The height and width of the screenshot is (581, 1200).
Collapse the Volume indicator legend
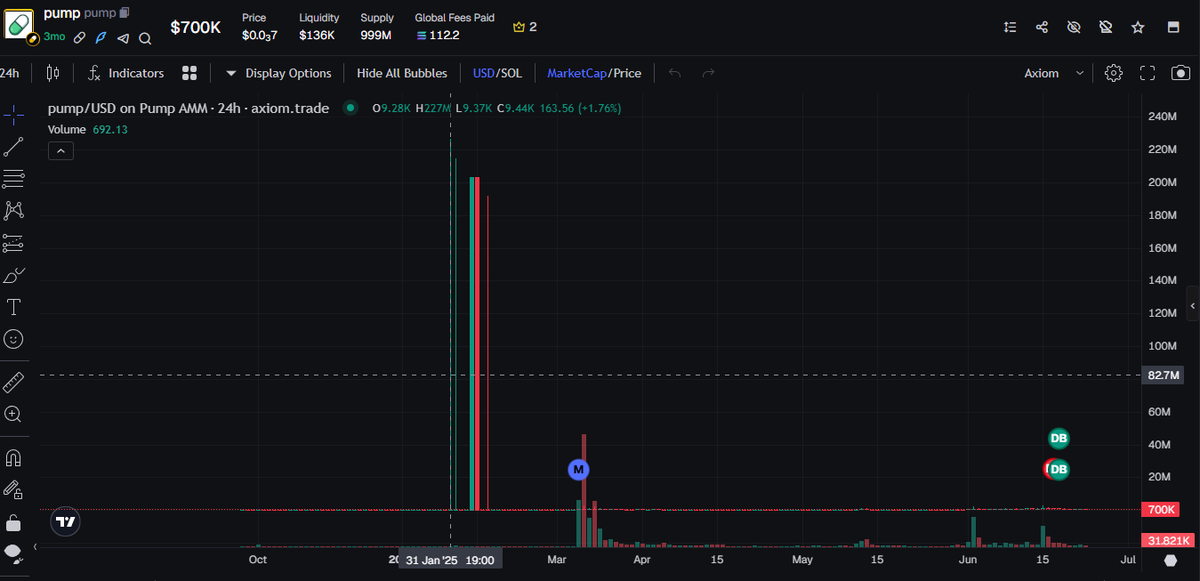(x=61, y=151)
